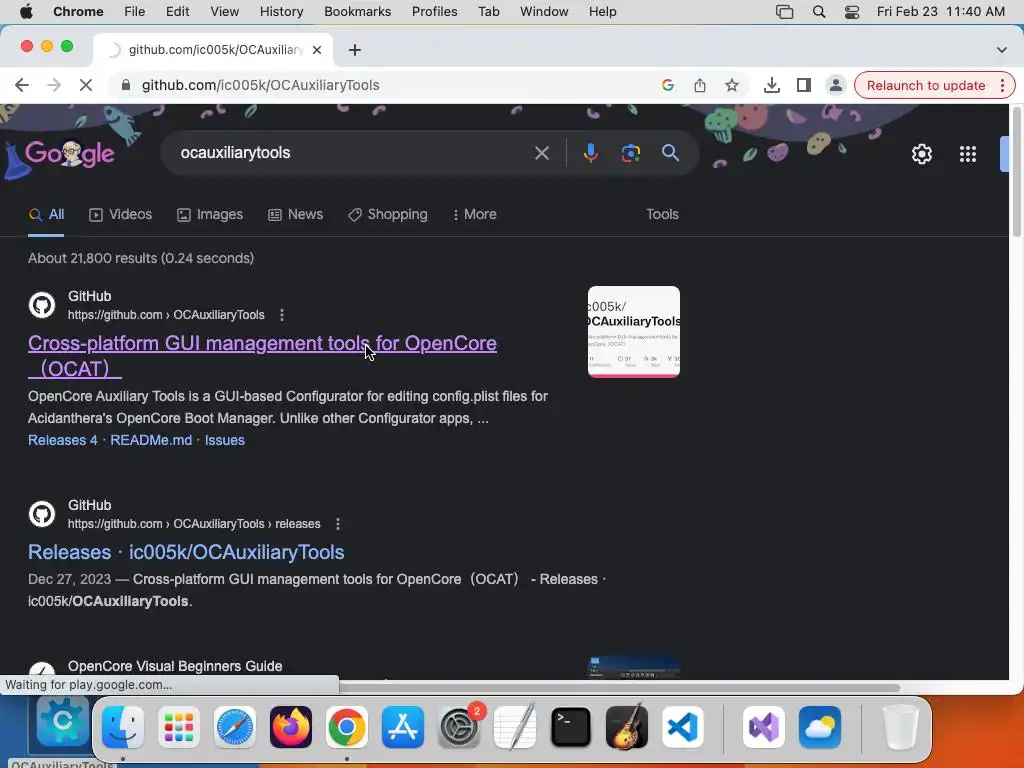Open Google quick settings gear

pyautogui.click(x=921, y=154)
